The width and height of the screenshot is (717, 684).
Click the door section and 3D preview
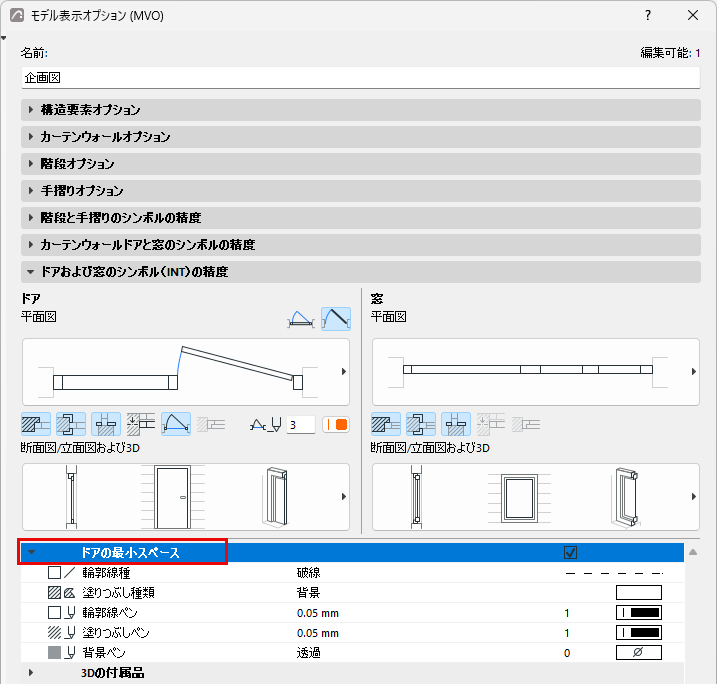click(x=186, y=497)
